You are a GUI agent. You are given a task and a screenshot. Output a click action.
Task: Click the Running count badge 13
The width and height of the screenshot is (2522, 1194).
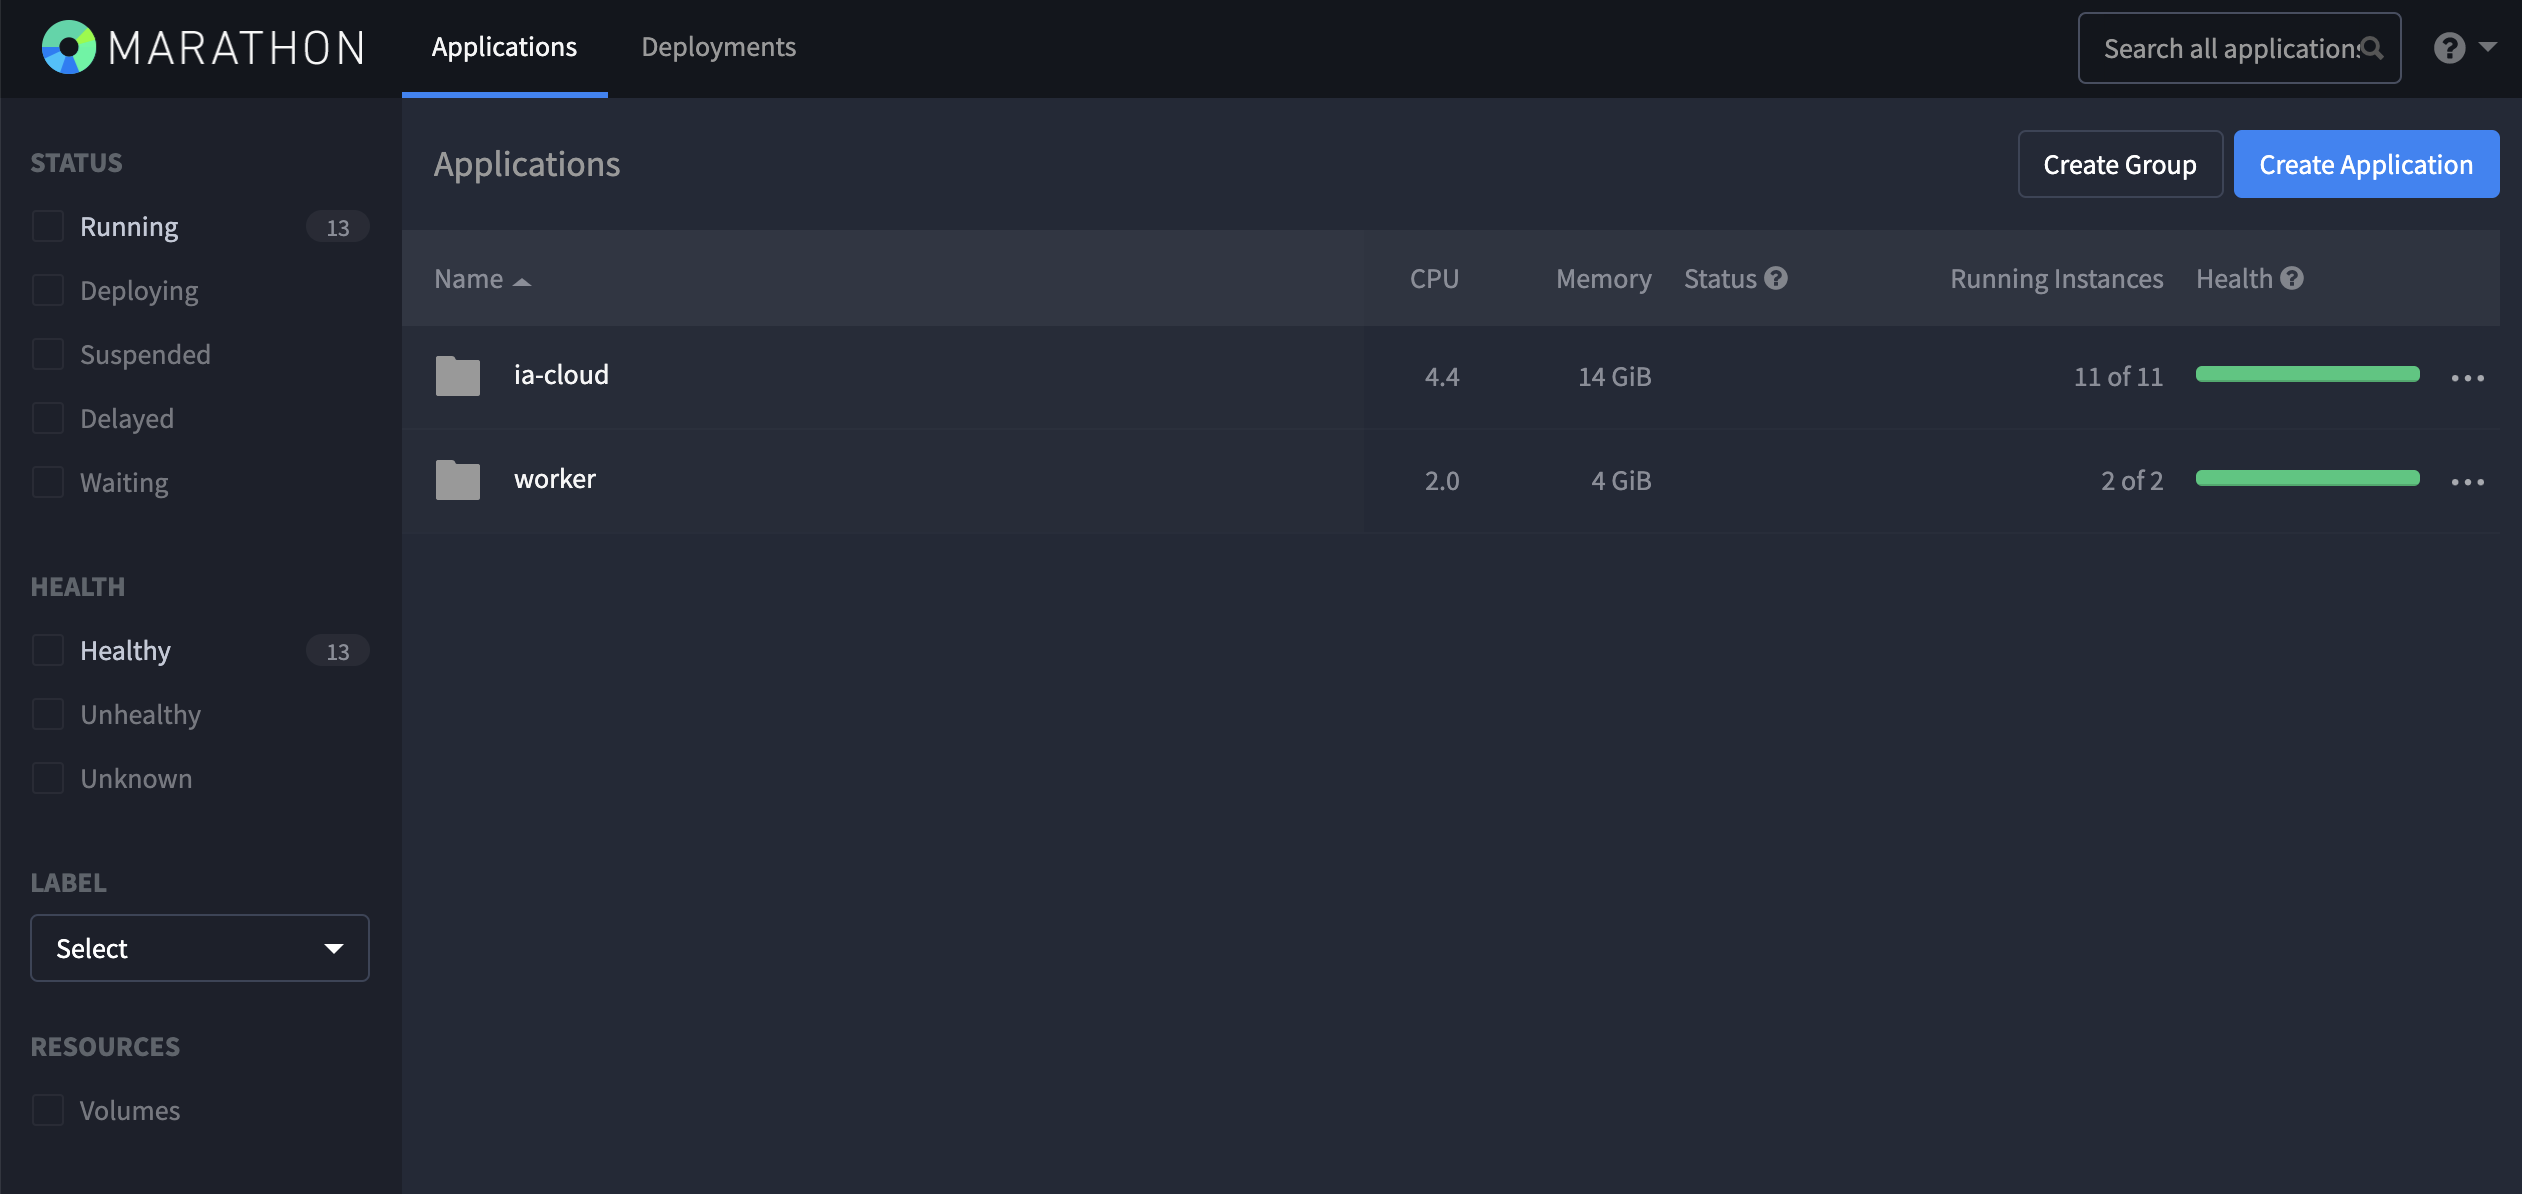tap(338, 227)
